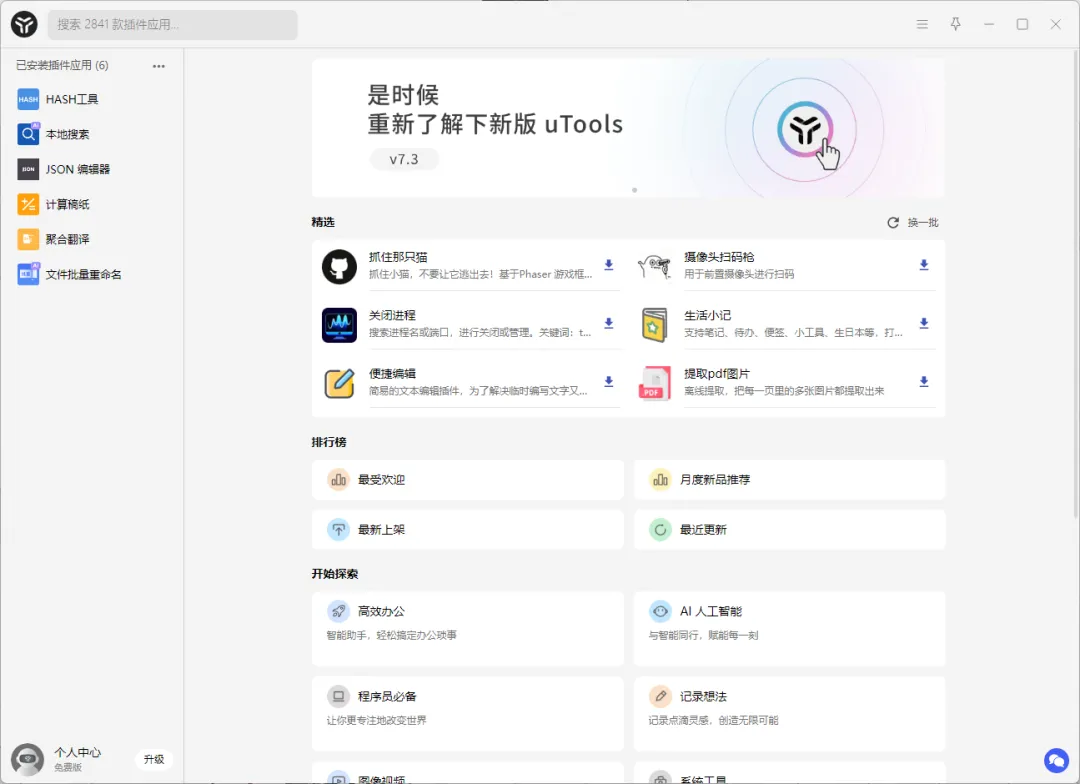
Task: Focus the plugin search box
Action: pos(172,25)
